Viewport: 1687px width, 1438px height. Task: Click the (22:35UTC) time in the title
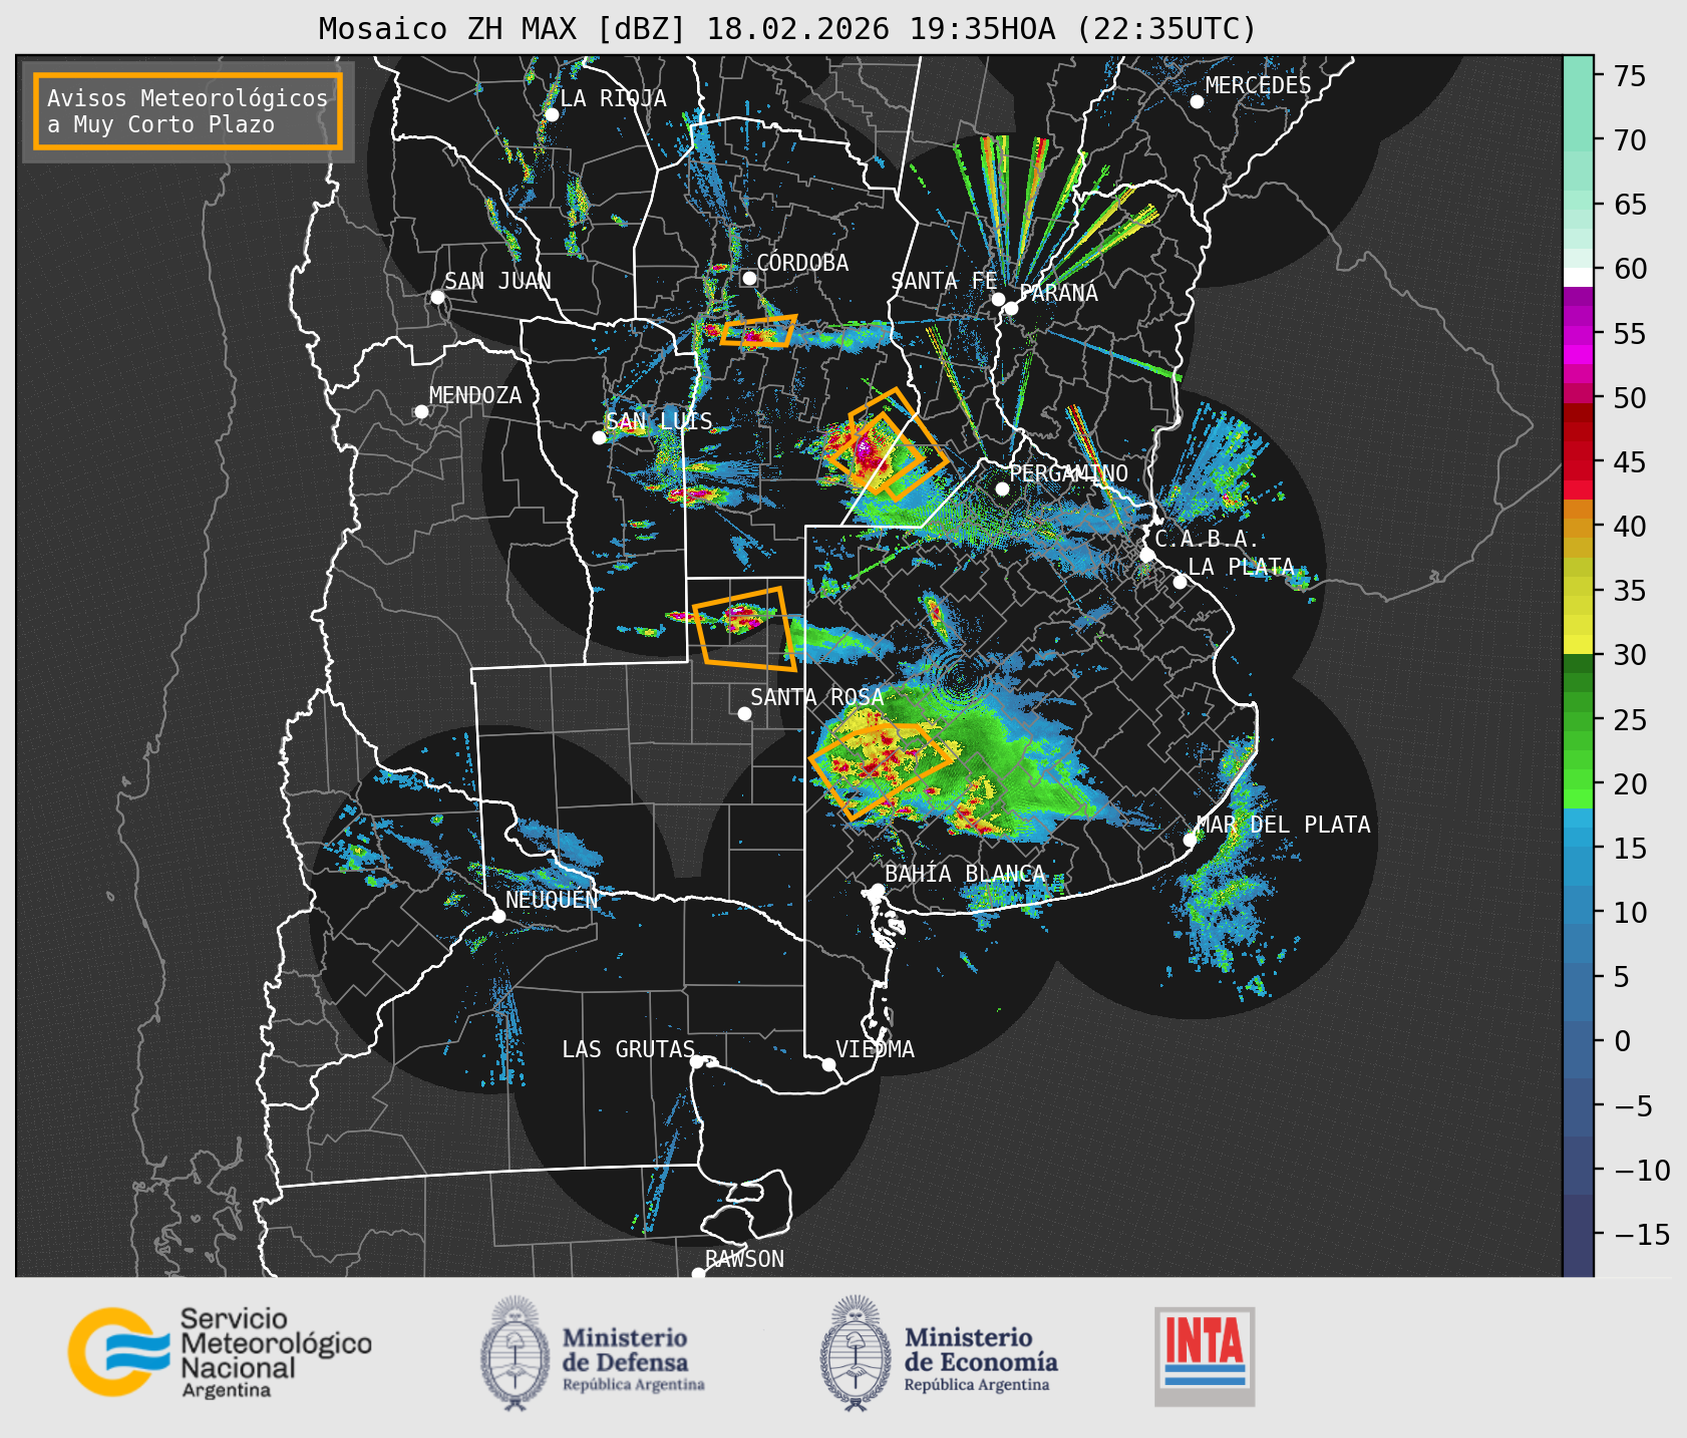click(x=1166, y=29)
